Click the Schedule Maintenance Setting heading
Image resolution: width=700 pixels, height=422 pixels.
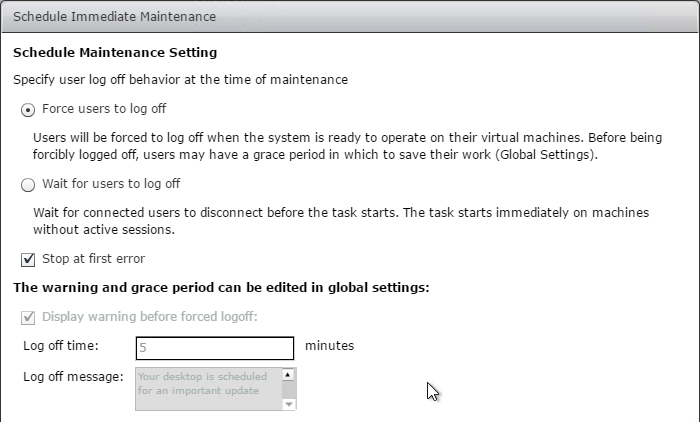(115, 53)
